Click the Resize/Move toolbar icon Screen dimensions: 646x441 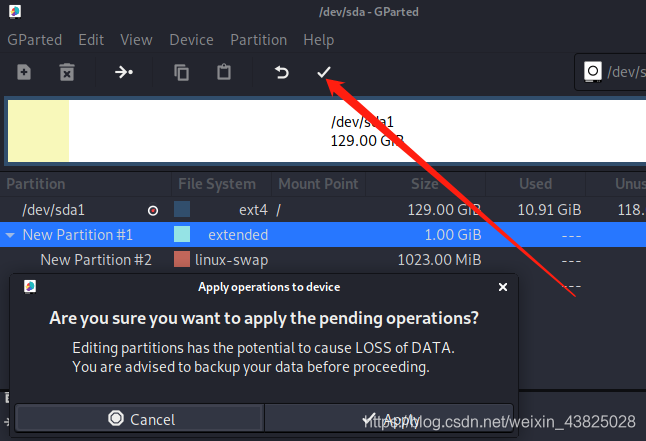point(124,72)
